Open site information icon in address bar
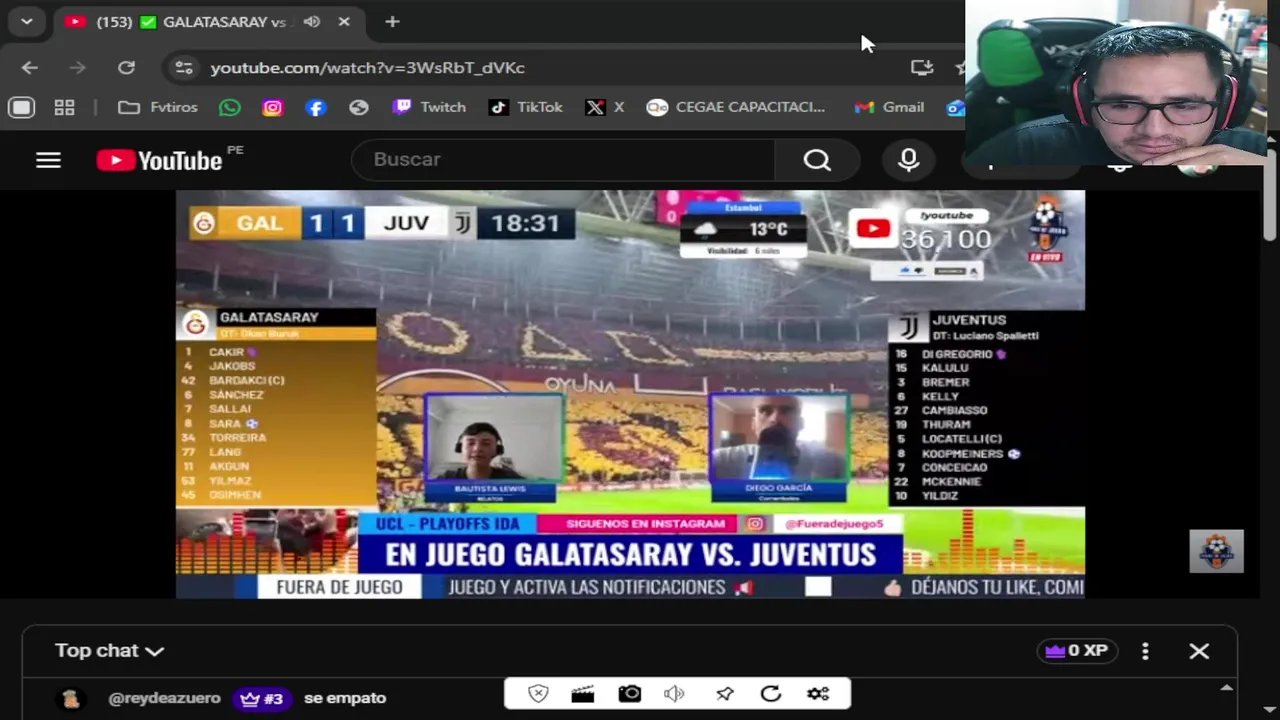Image resolution: width=1280 pixels, height=720 pixels. click(183, 67)
